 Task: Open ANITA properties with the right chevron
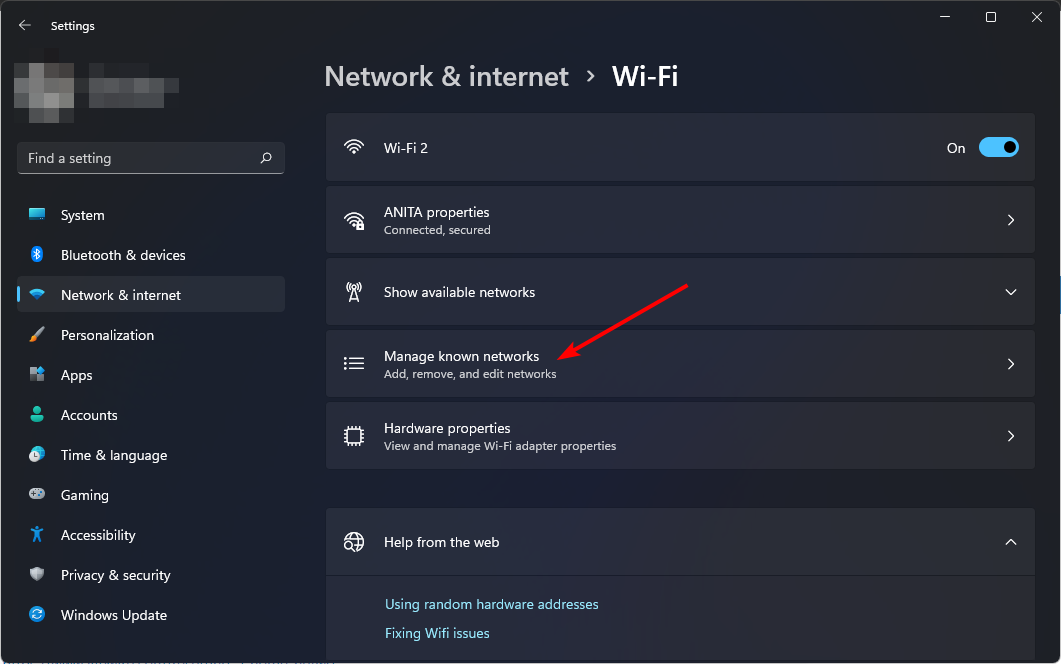coord(1011,220)
